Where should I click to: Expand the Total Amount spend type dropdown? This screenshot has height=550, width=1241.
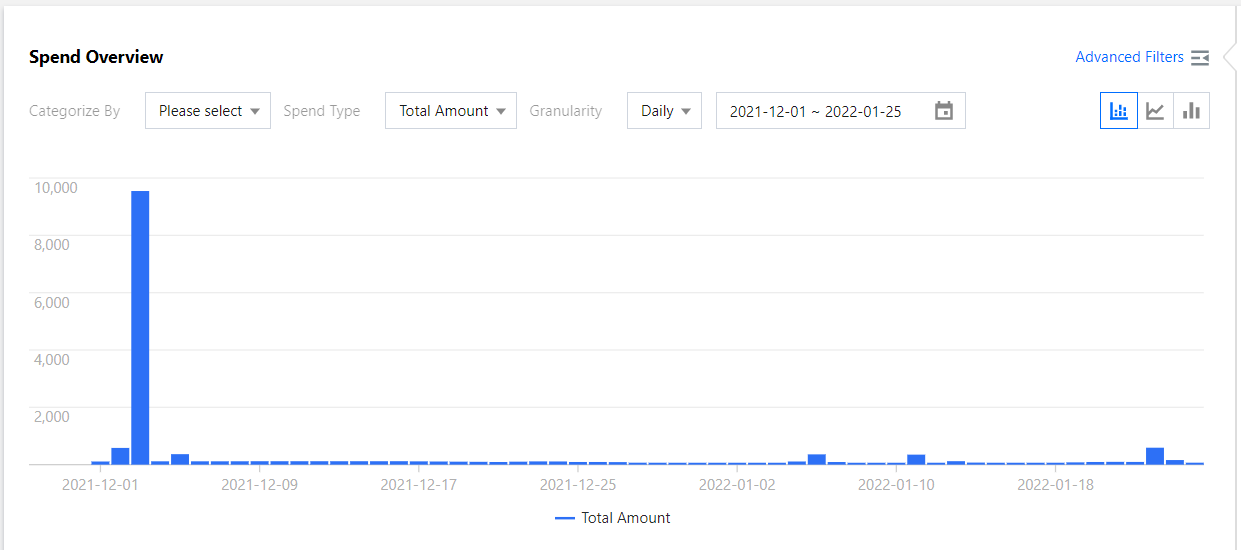point(451,111)
